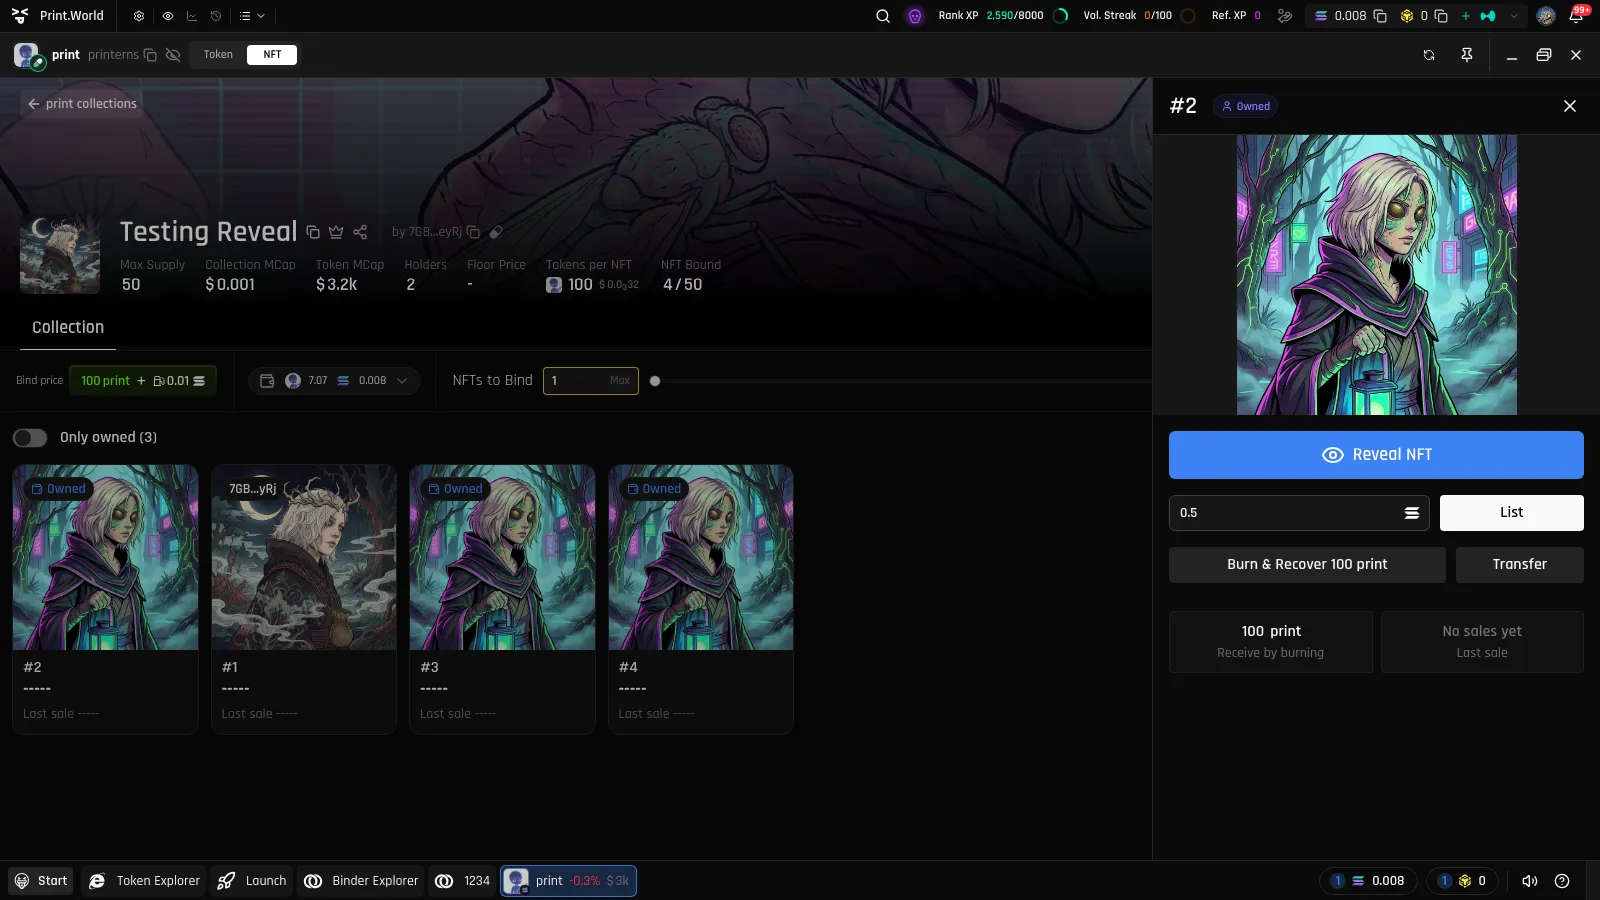
Task: Share the Testing Reveal collection
Action: coord(360,232)
